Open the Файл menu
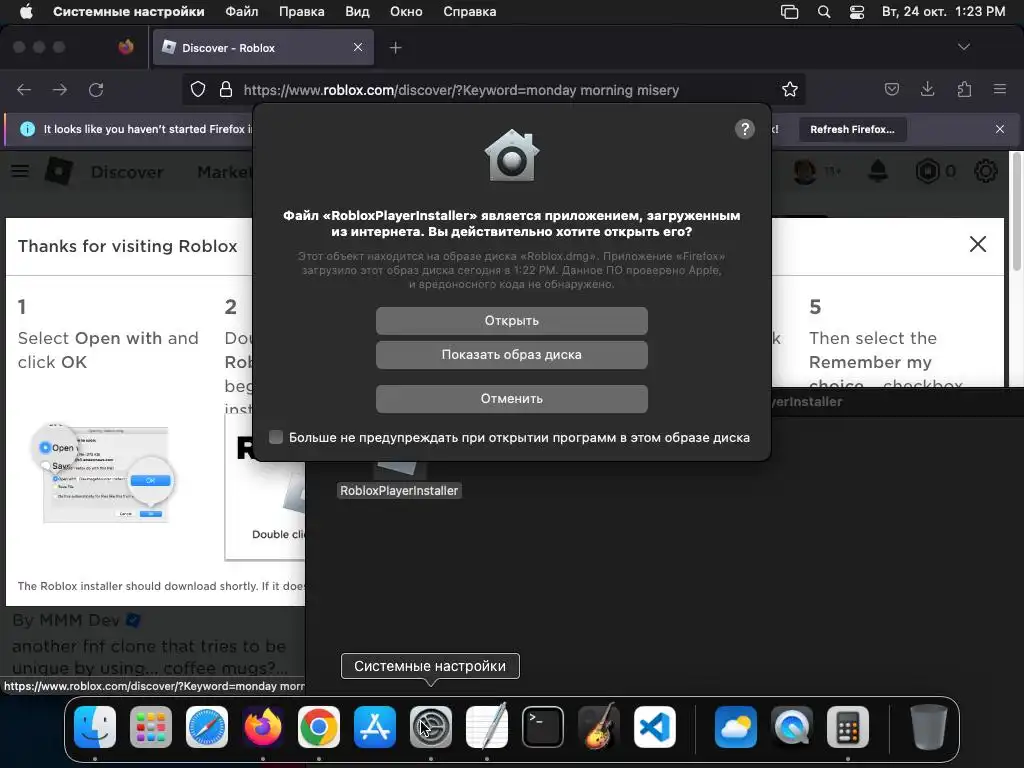Viewport: 1024px width, 768px height. click(x=242, y=12)
